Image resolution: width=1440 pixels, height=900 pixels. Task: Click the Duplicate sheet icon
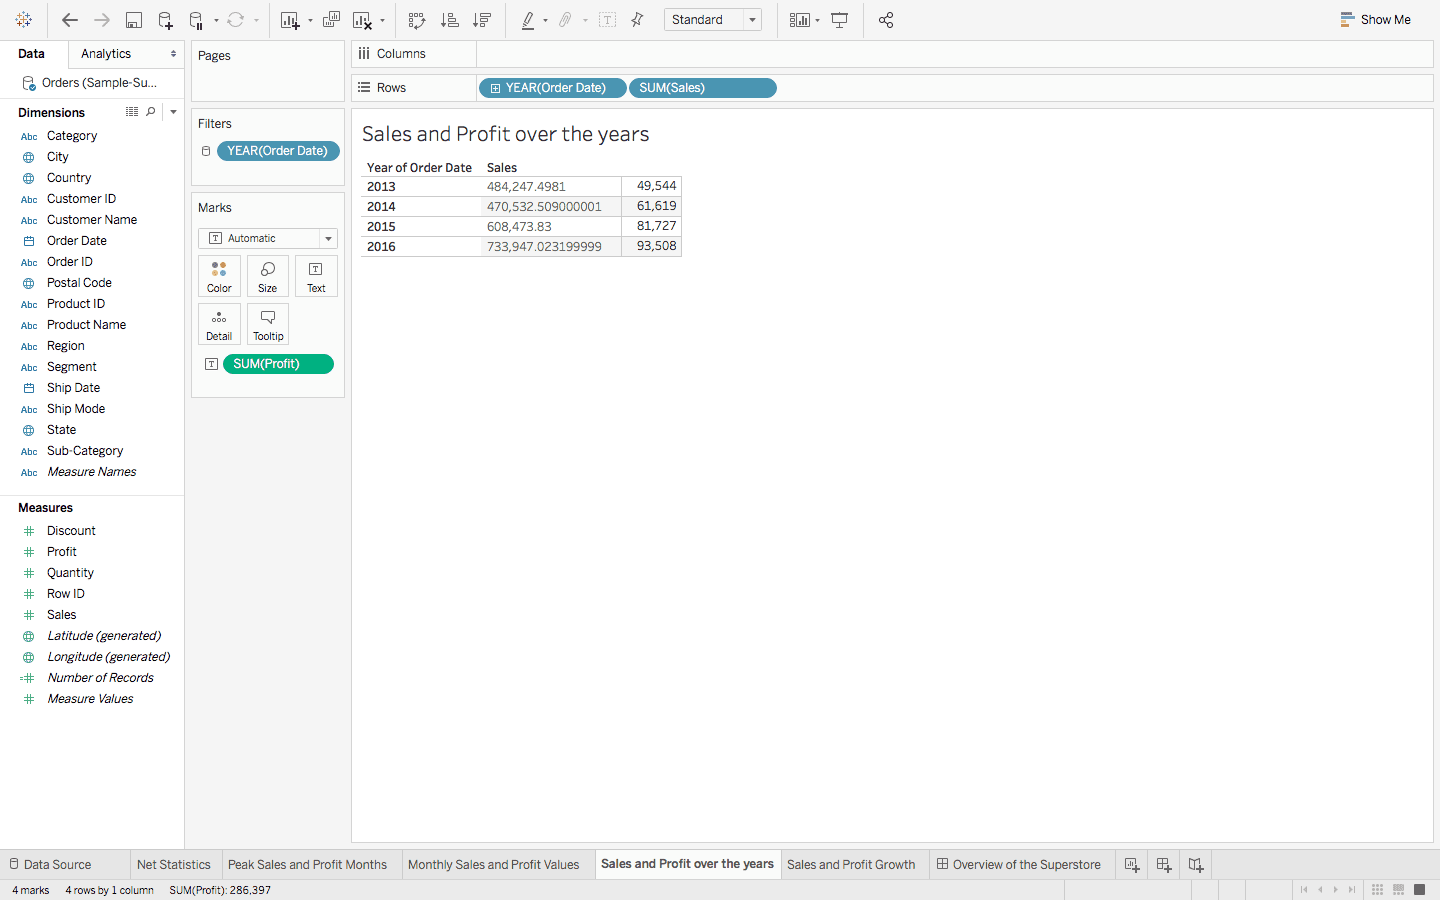coord(331,20)
